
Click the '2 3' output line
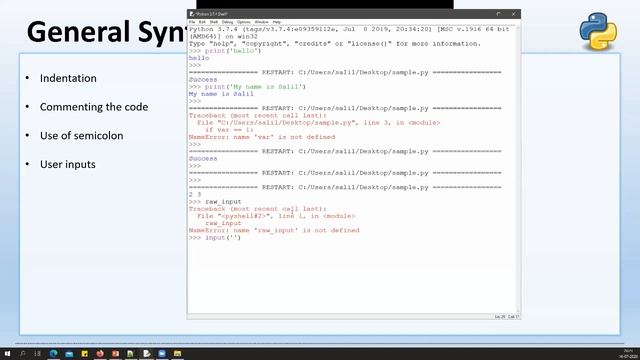click(195, 195)
